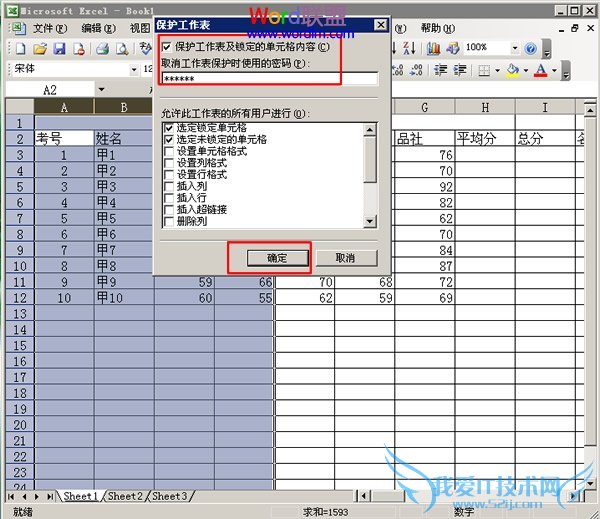The height and width of the screenshot is (519, 600).
Task: Click the Drawing shapes icon
Action: [x=453, y=48]
